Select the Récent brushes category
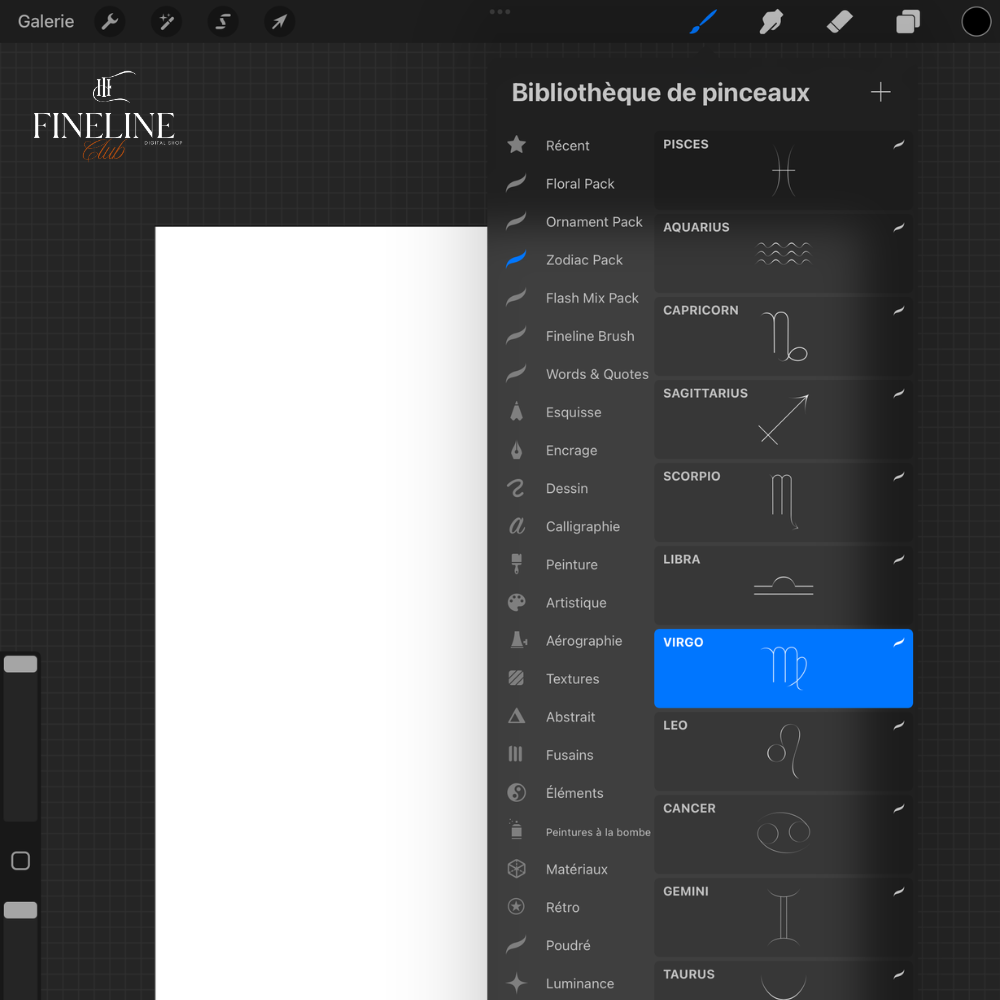1000x1000 pixels. (567, 146)
